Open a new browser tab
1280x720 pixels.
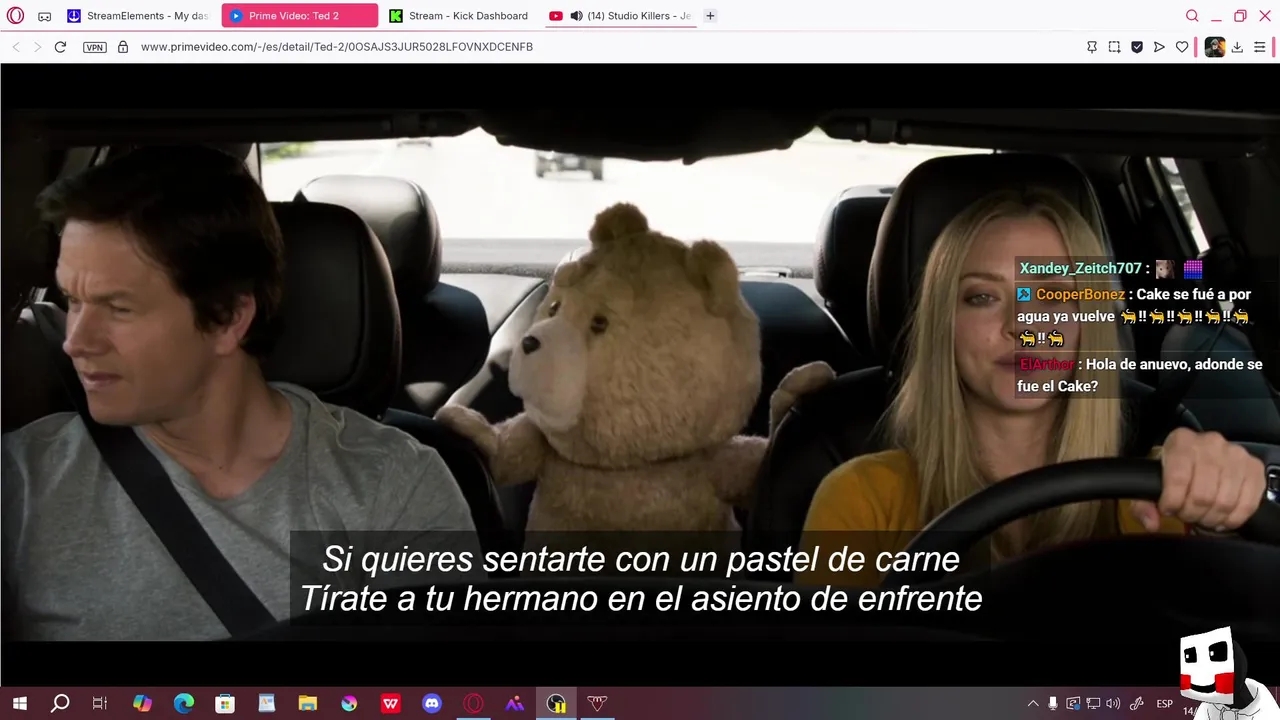click(710, 16)
